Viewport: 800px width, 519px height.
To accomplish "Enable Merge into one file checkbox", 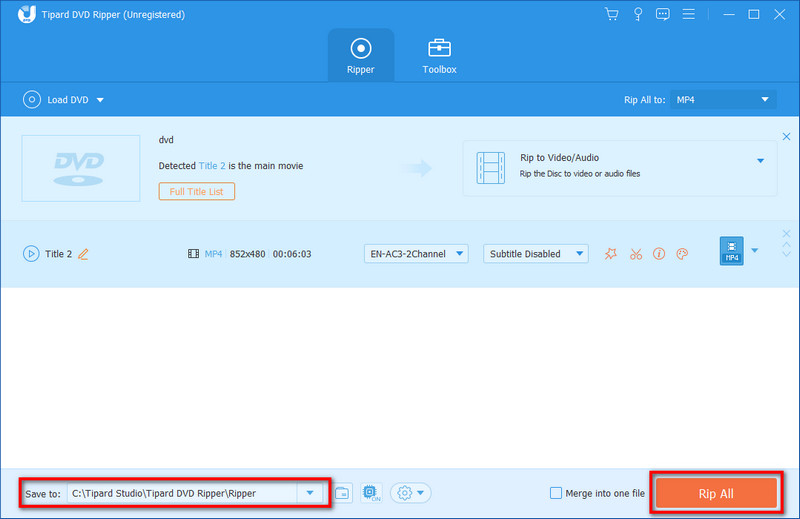I will tap(556, 493).
